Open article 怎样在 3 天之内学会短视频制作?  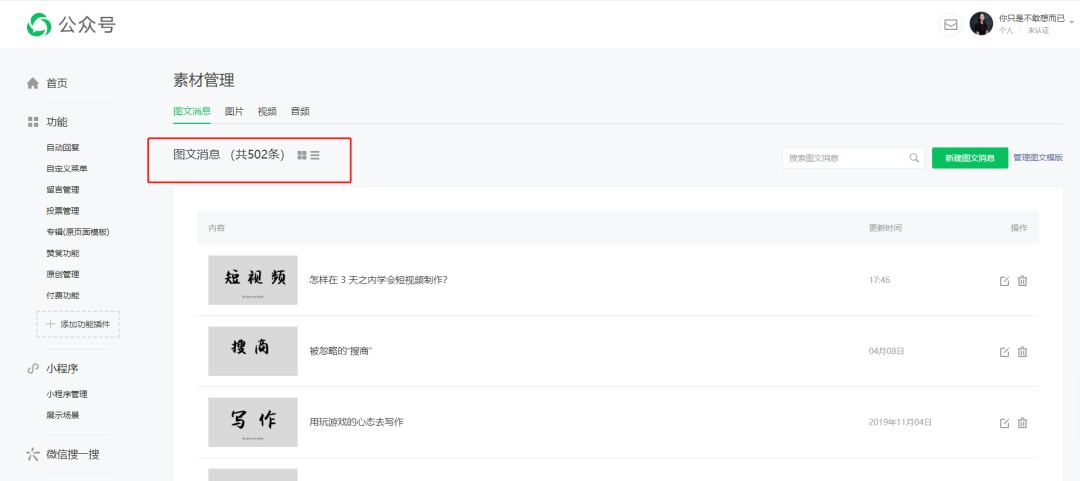[x=379, y=280]
